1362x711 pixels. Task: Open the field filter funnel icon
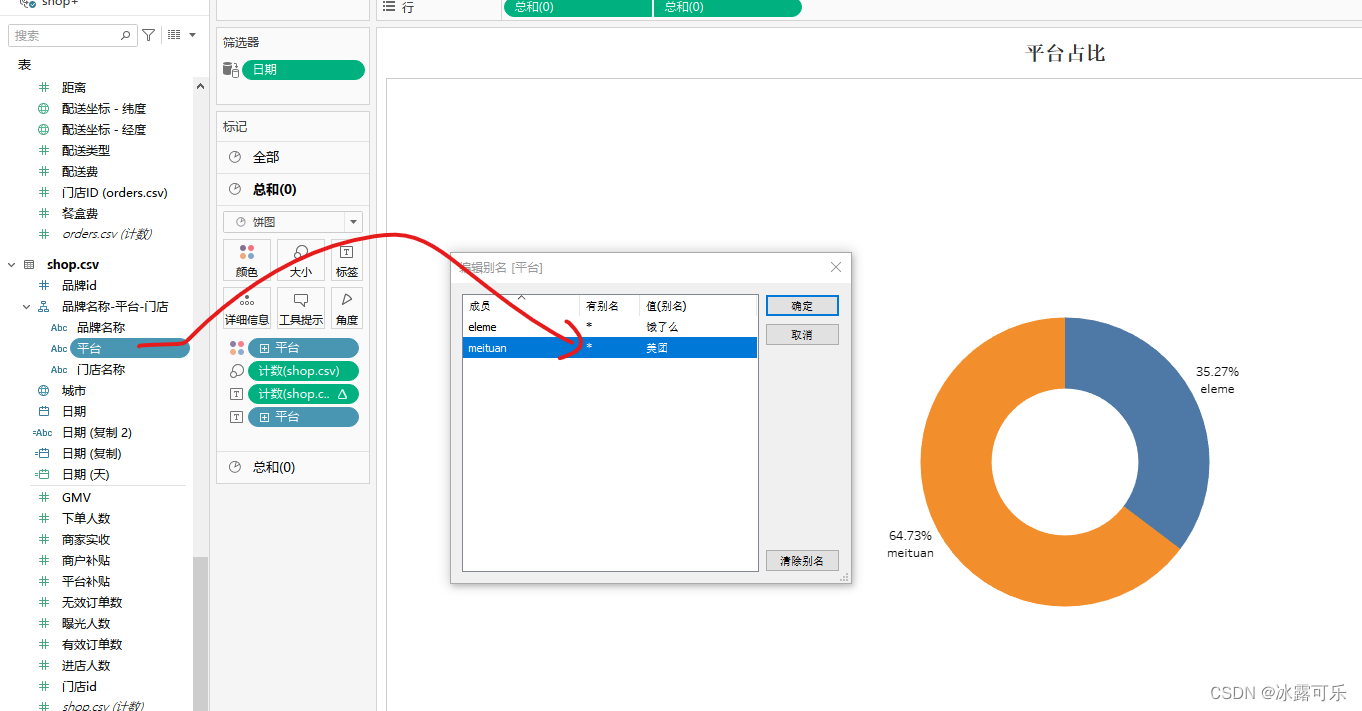[148, 35]
